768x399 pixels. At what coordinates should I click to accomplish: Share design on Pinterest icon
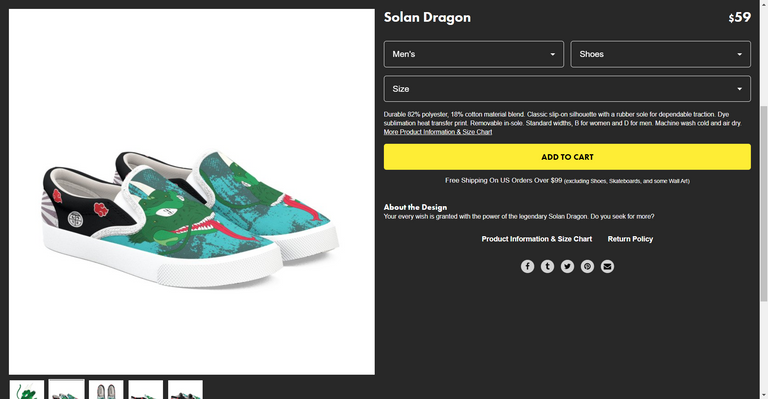click(587, 266)
